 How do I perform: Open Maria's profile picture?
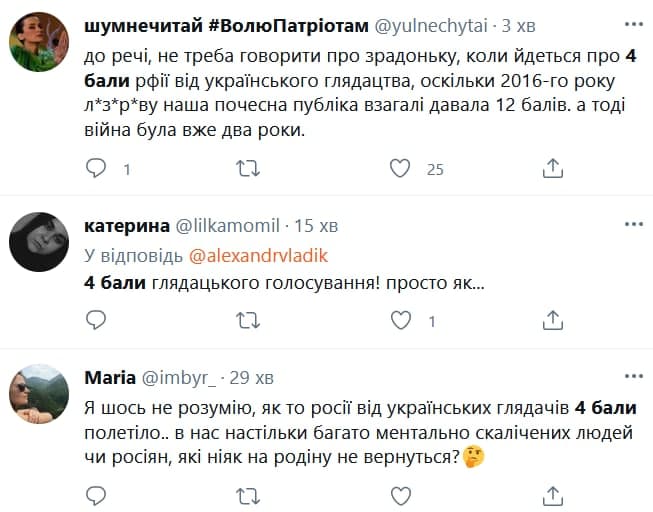coord(38,394)
